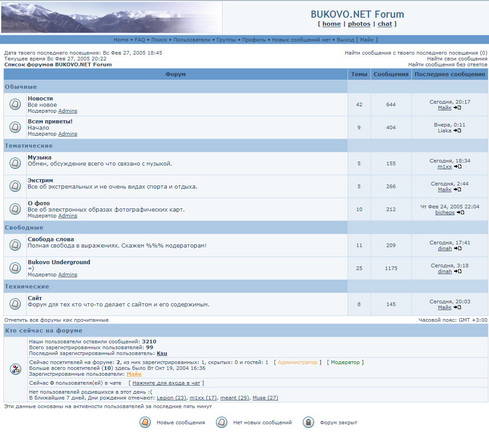Click the folder icon beside О фото
This screenshot has width=489, height=434.
(x=15, y=209)
